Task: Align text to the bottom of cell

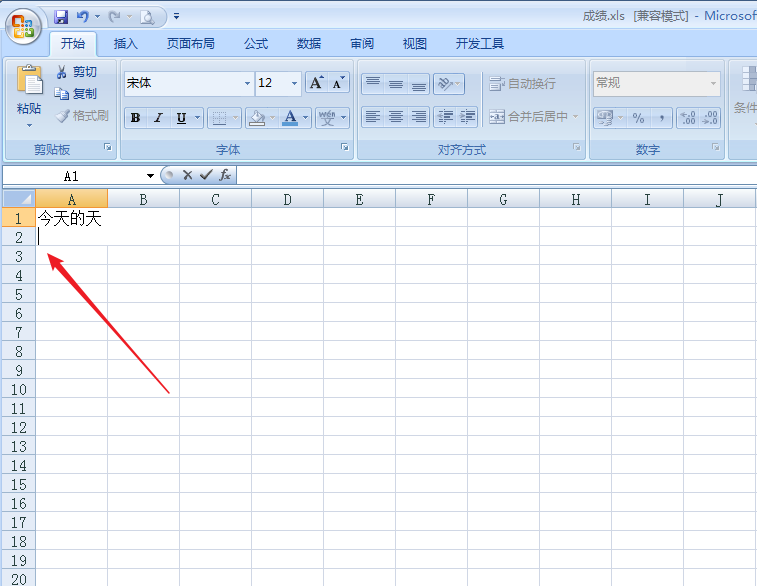Action: point(419,84)
